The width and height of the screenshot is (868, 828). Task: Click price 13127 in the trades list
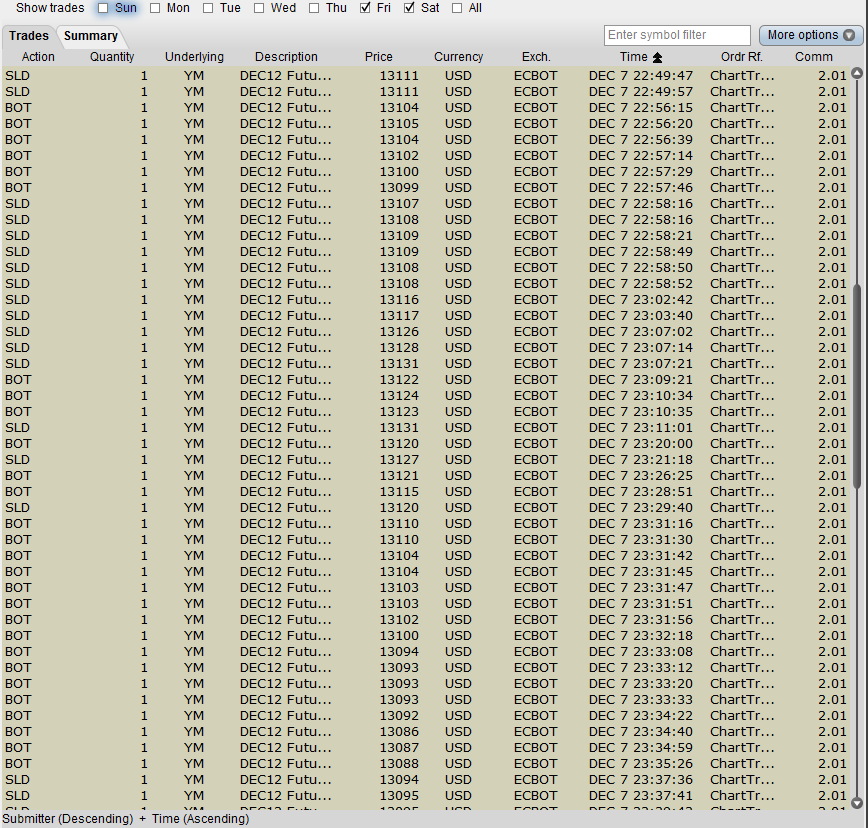(x=399, y=460)
